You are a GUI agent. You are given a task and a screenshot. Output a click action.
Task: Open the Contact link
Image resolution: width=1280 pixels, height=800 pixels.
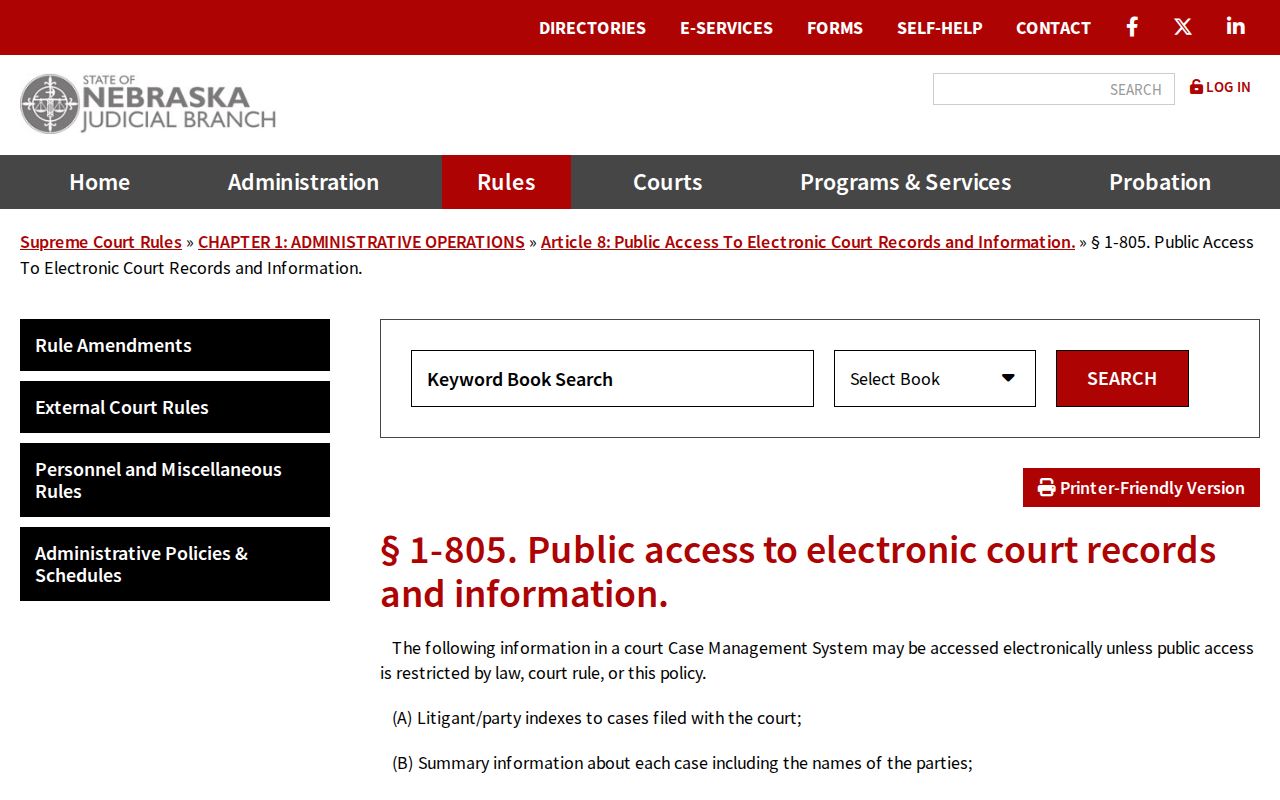tap(1053, 28)
